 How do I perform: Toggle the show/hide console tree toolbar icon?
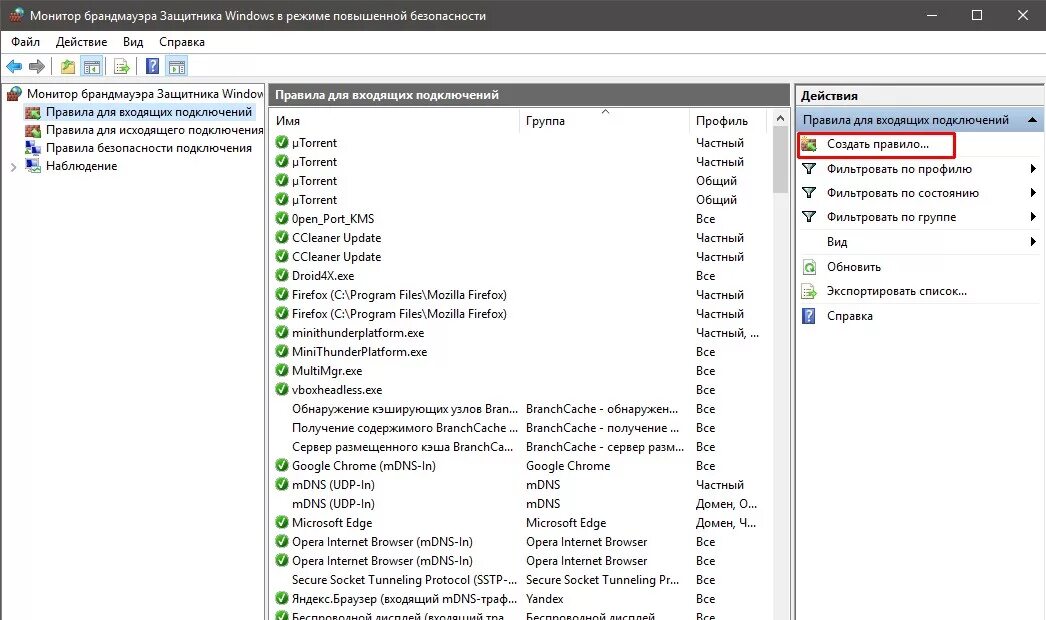[x=91, y=66]
